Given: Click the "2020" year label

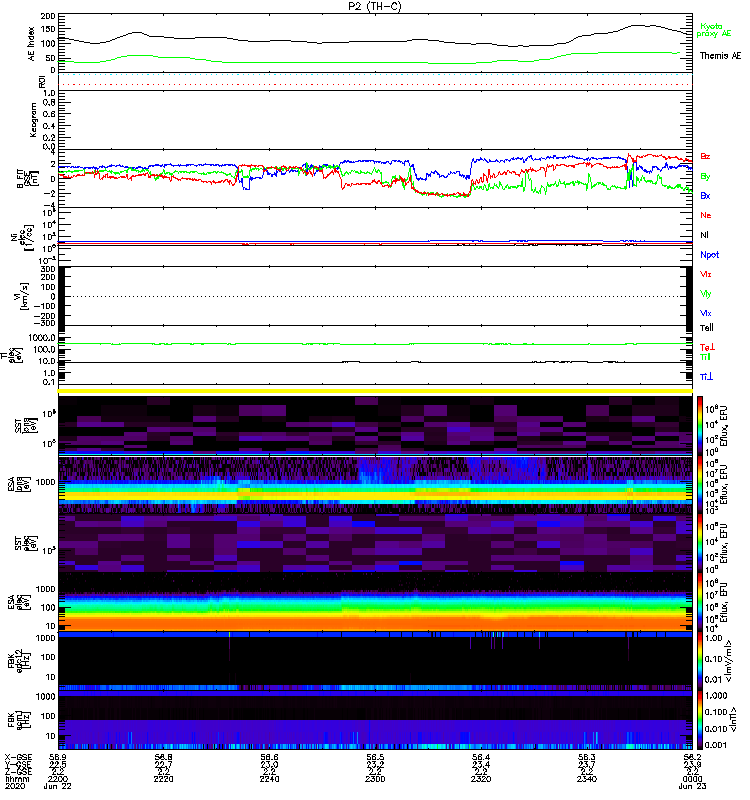Looking at the screenshot, I should coord(15,787).
